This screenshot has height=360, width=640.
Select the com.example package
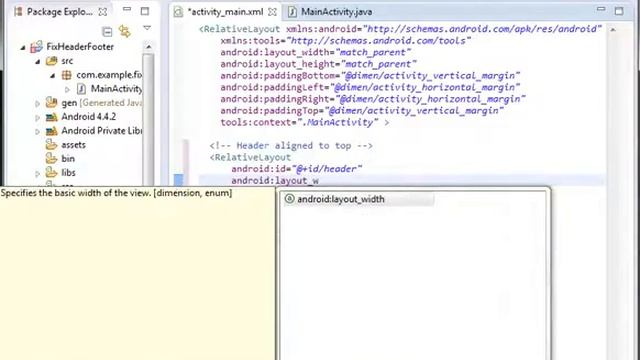(x=109, y=75)
